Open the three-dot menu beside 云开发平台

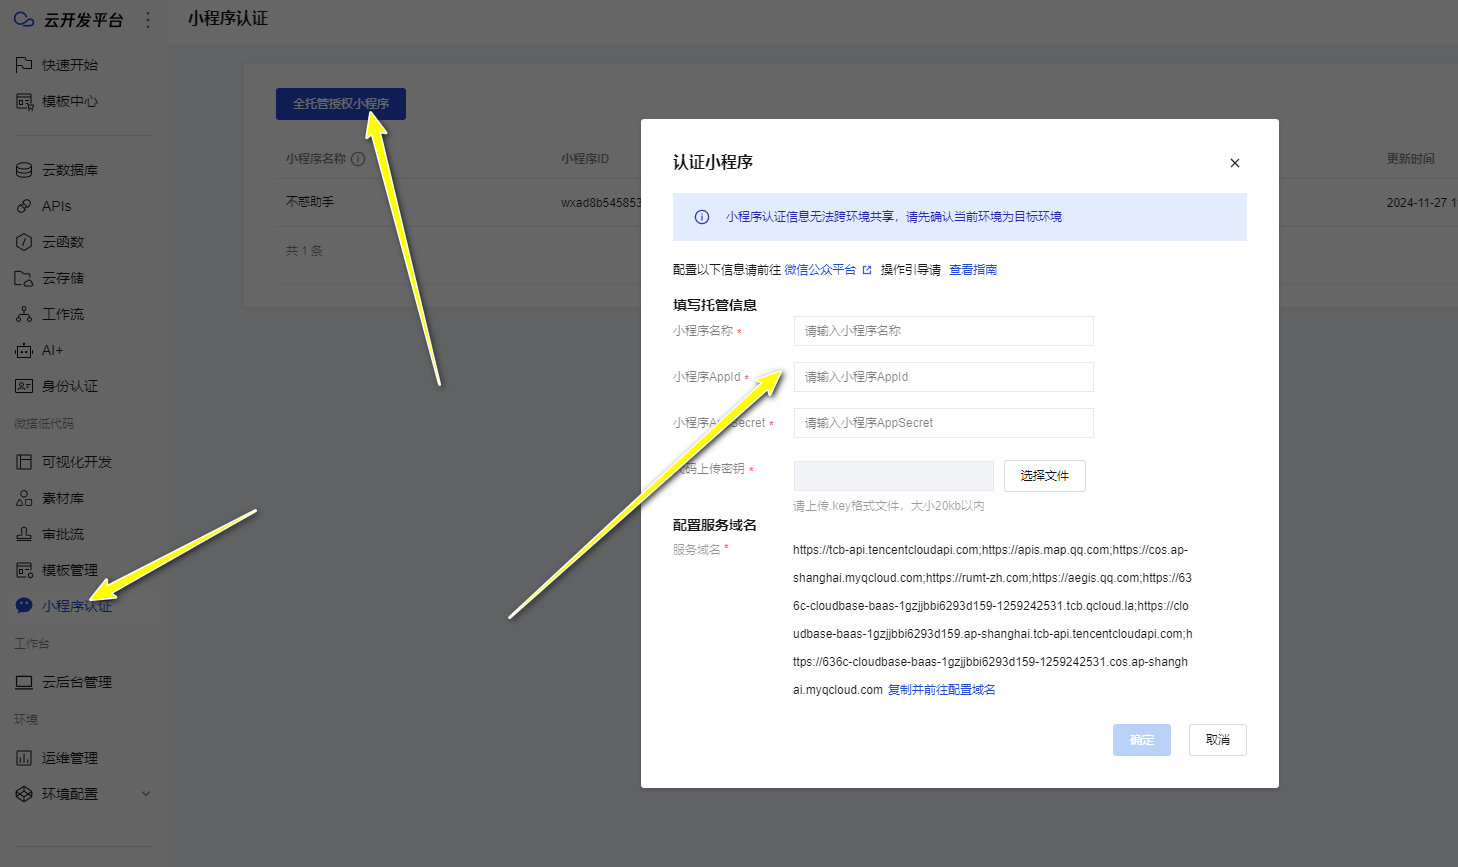pyautogui.click(x=148, y=20)
